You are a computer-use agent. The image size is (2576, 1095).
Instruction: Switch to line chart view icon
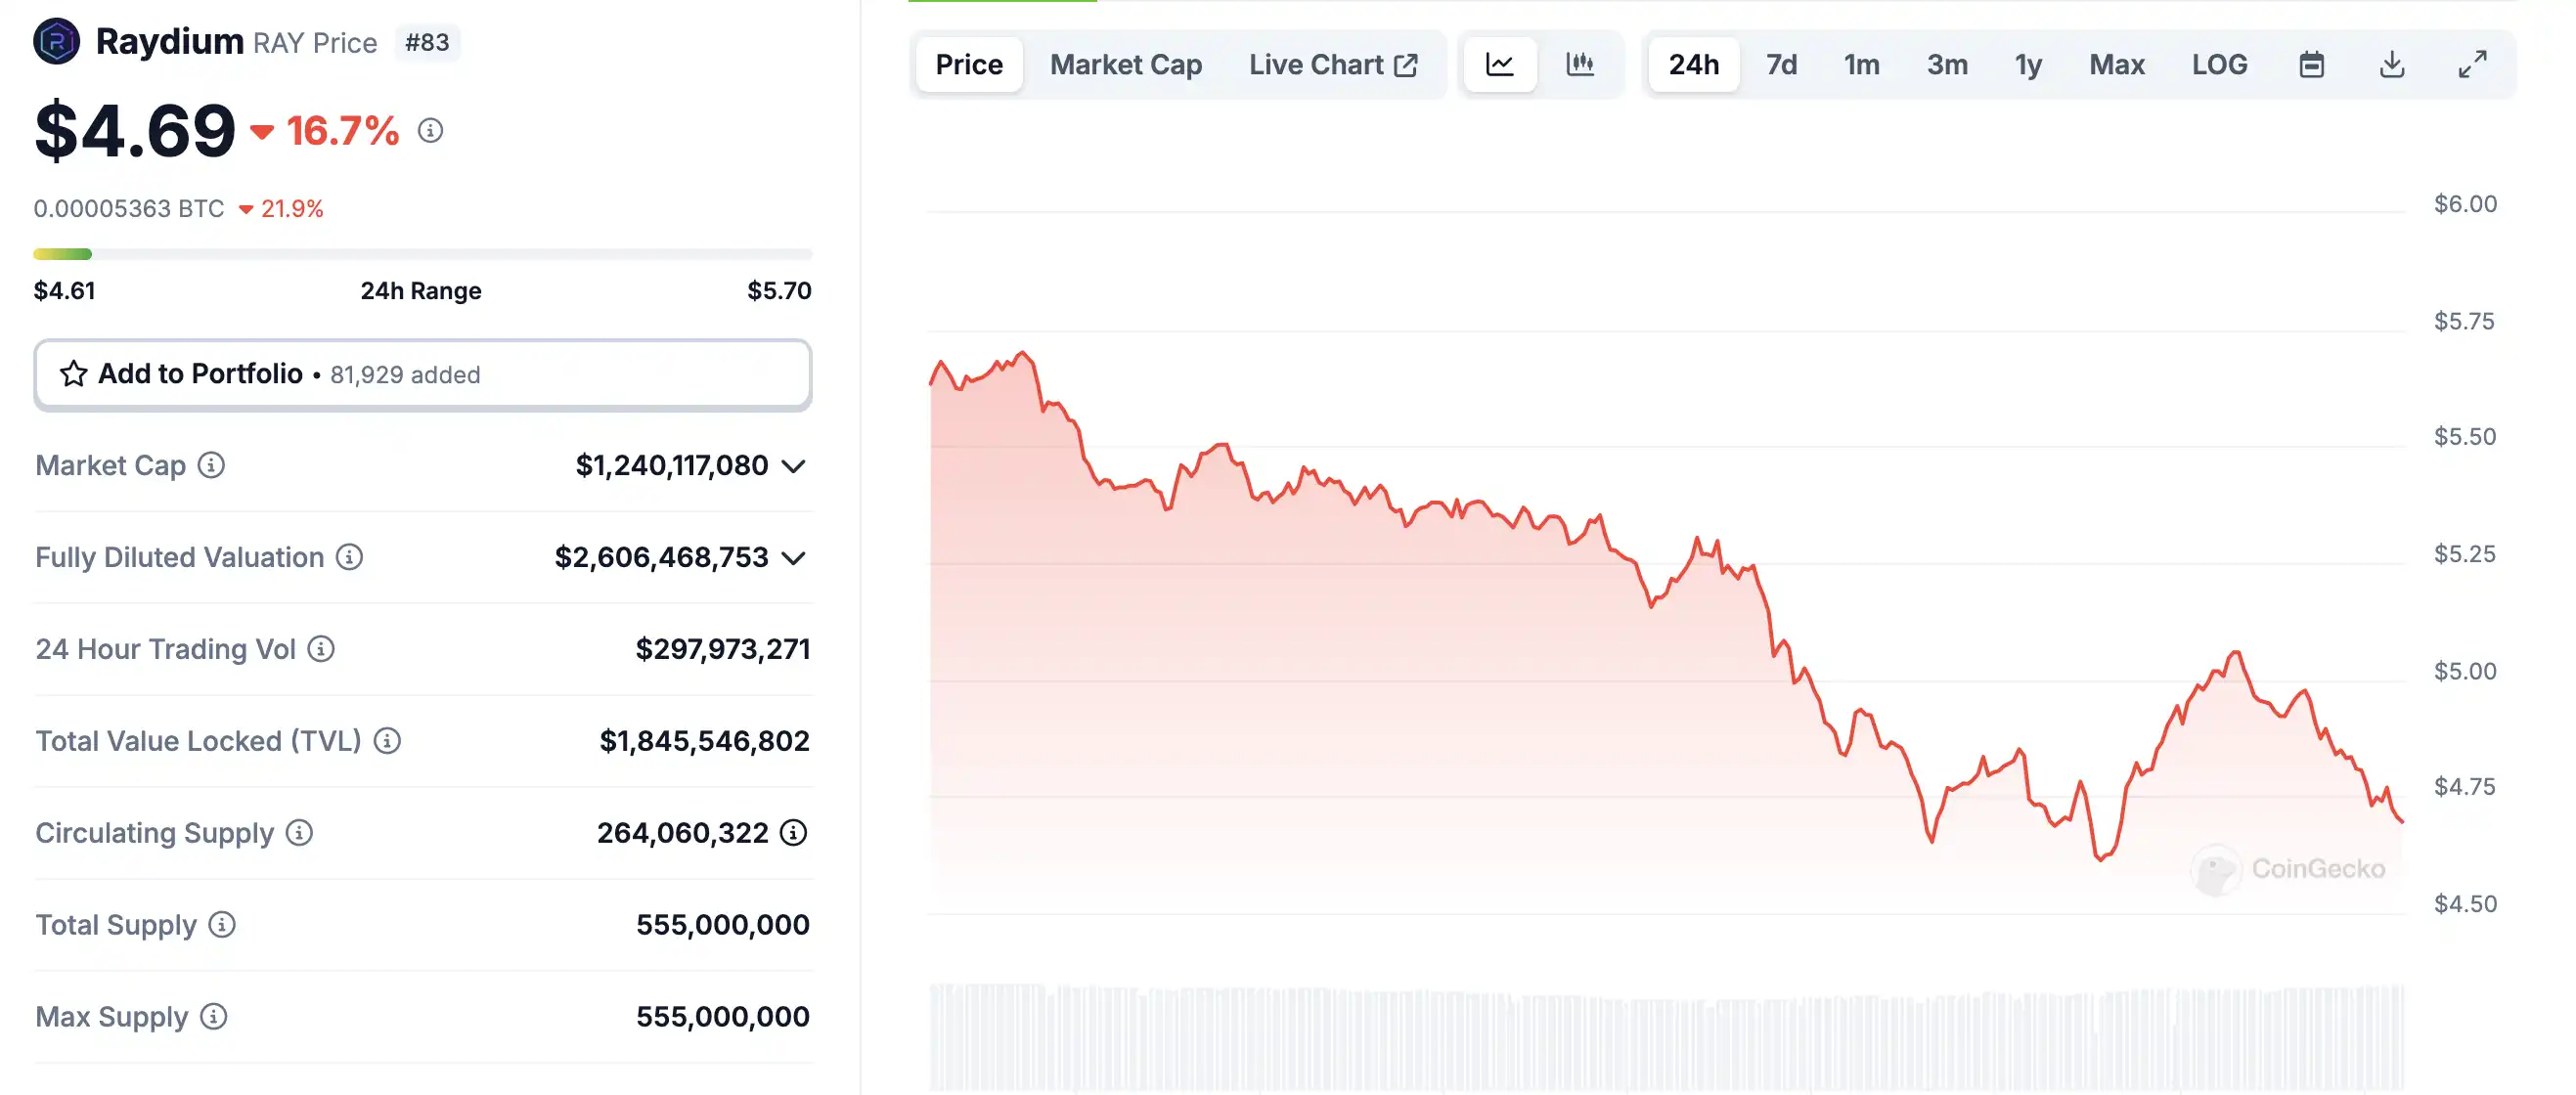pos(1499,65)
